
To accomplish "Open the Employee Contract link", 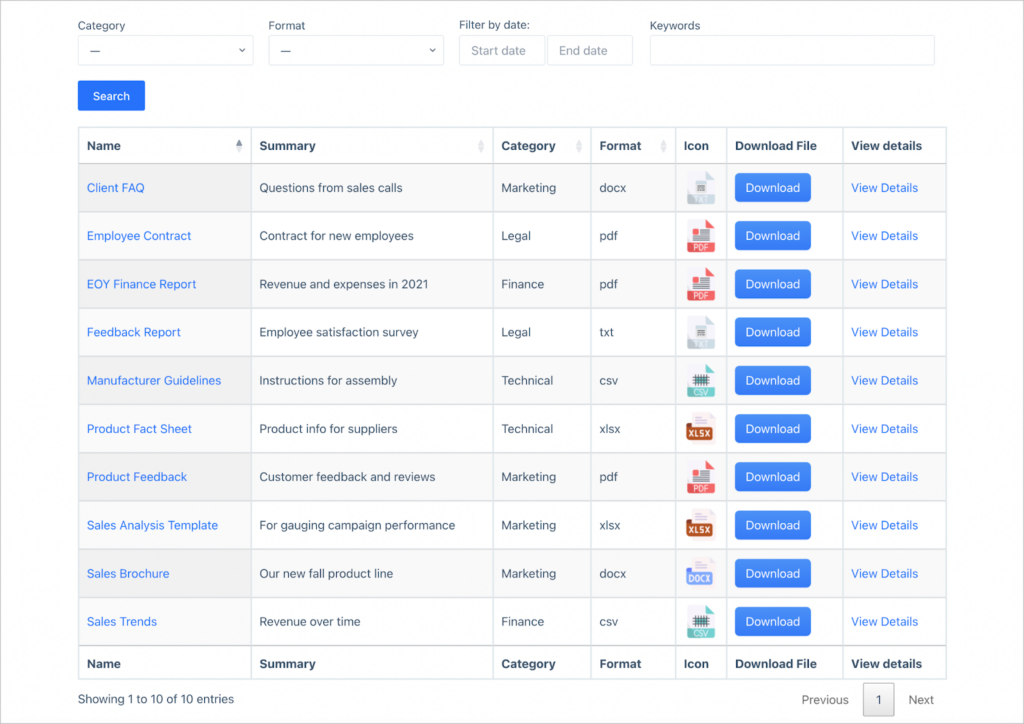I will pos(139,236).
